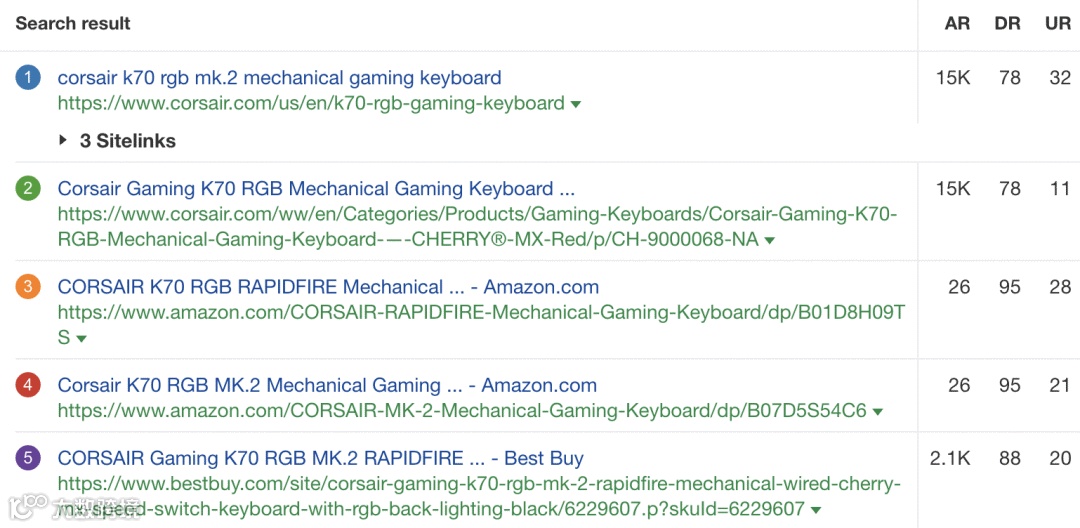Open 'corsair k70 rgb mk.2 mechanical gaming keyboard' title
The height and width of the screenshot is (528, 1080).
coord(280,78)
